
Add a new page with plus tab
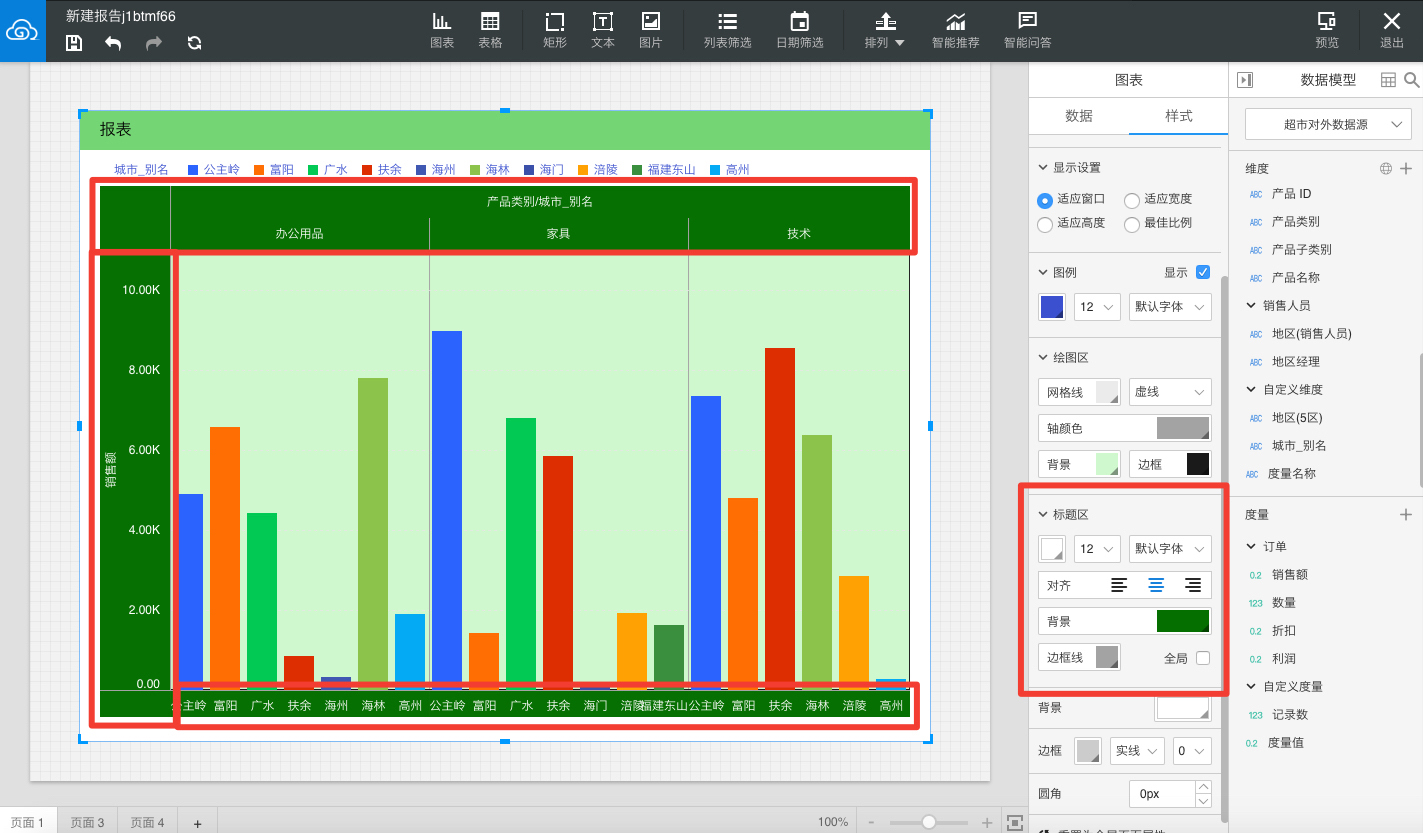tap(198, 823)
